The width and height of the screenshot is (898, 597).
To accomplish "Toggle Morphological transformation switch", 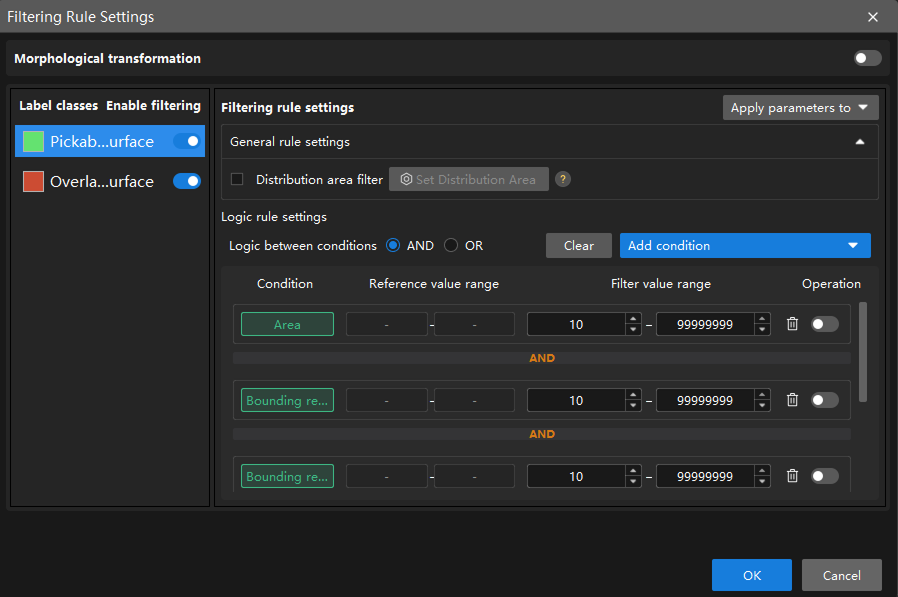I will point(868,58).
